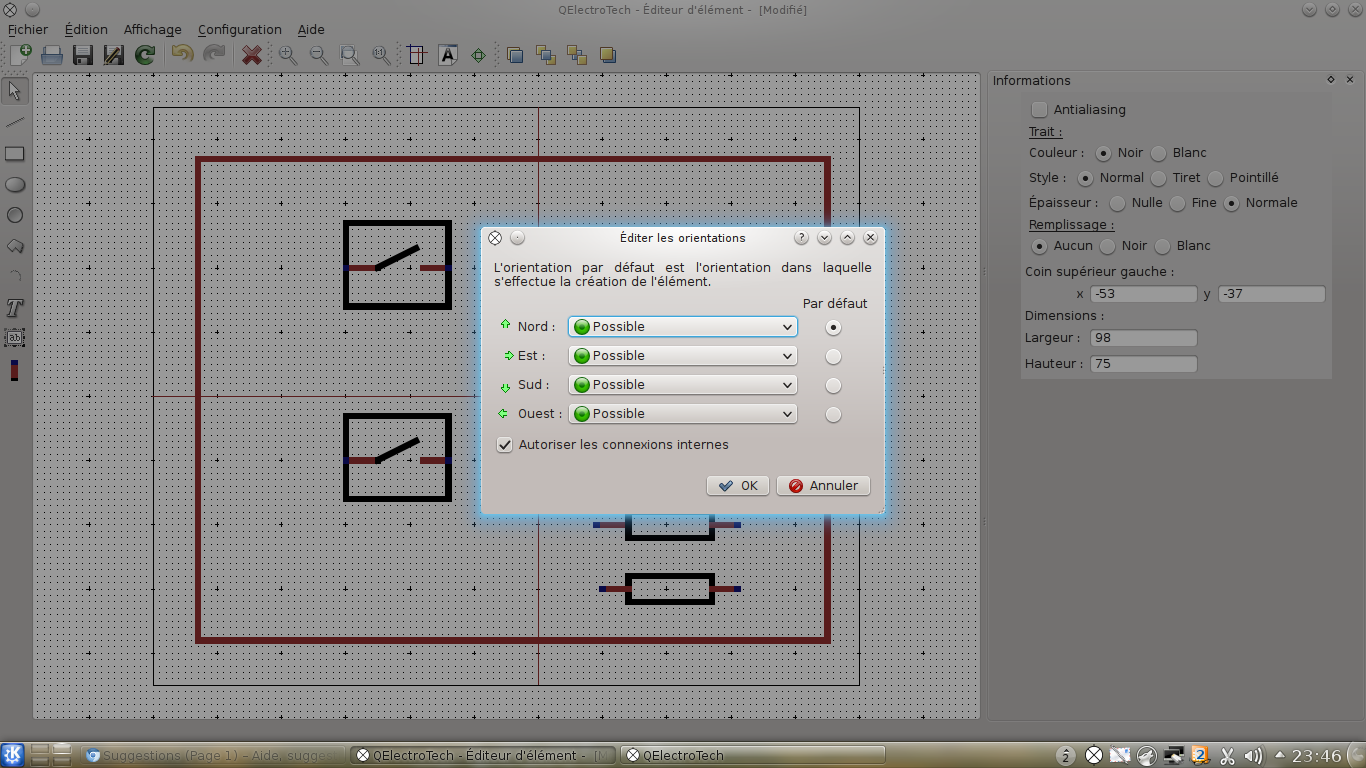Select Blanc for Couleur
Image resolution: width=1366 pixels, height=768 pixels.
(x=1158, y=154)
